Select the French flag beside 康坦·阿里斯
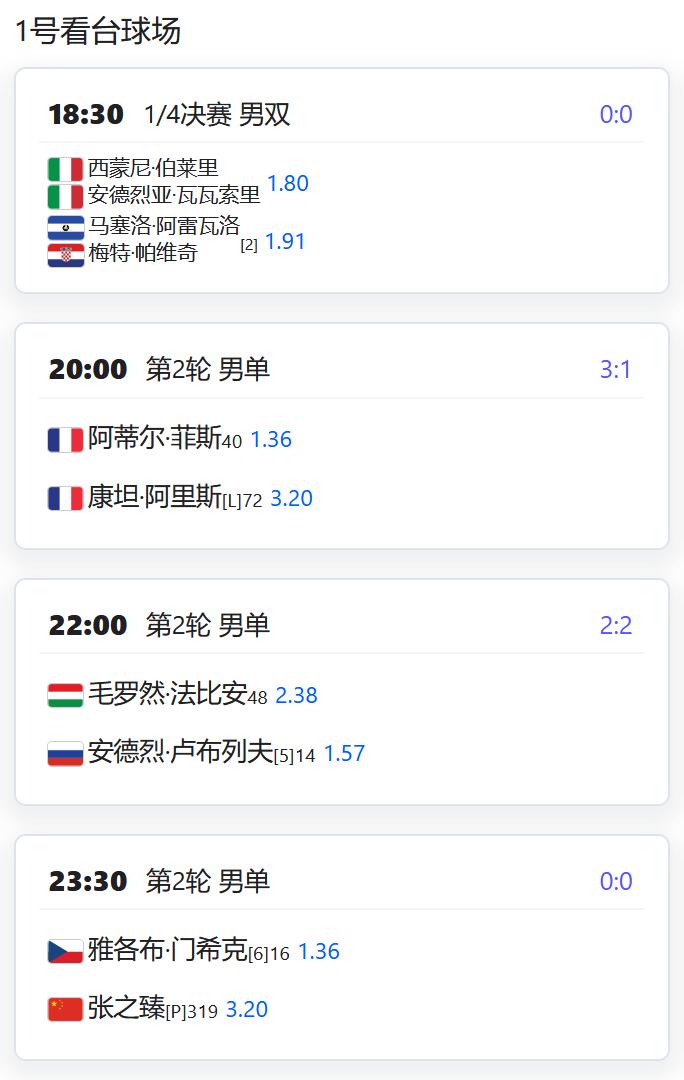Viewport: 684px width, 1080px height. (64, 497)
